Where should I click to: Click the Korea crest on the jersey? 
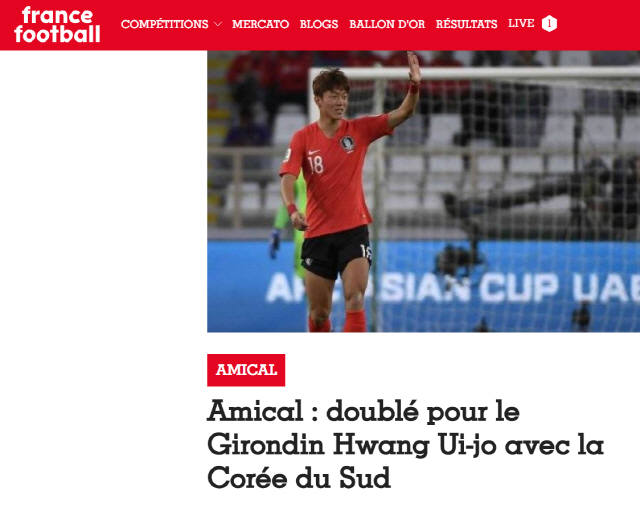coord(347,144)
